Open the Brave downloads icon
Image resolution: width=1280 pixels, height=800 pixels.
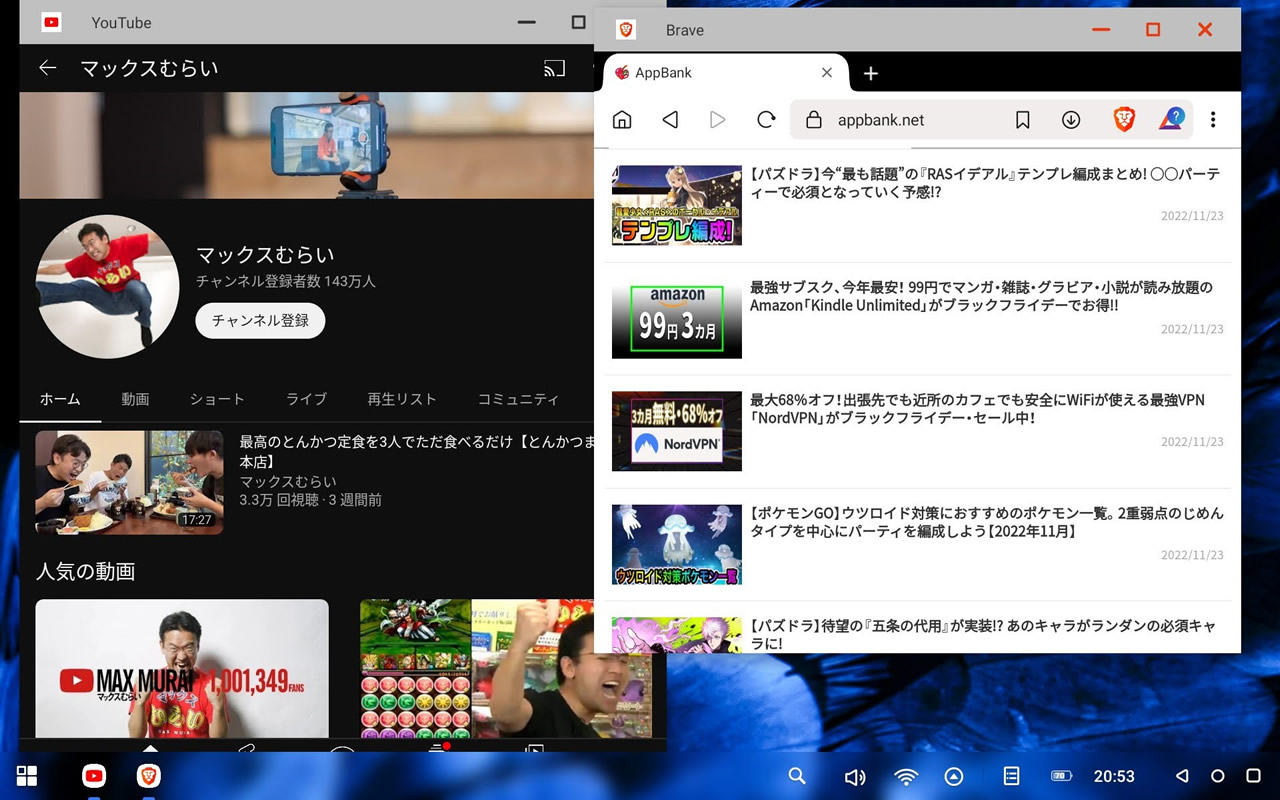[1071, 120]
